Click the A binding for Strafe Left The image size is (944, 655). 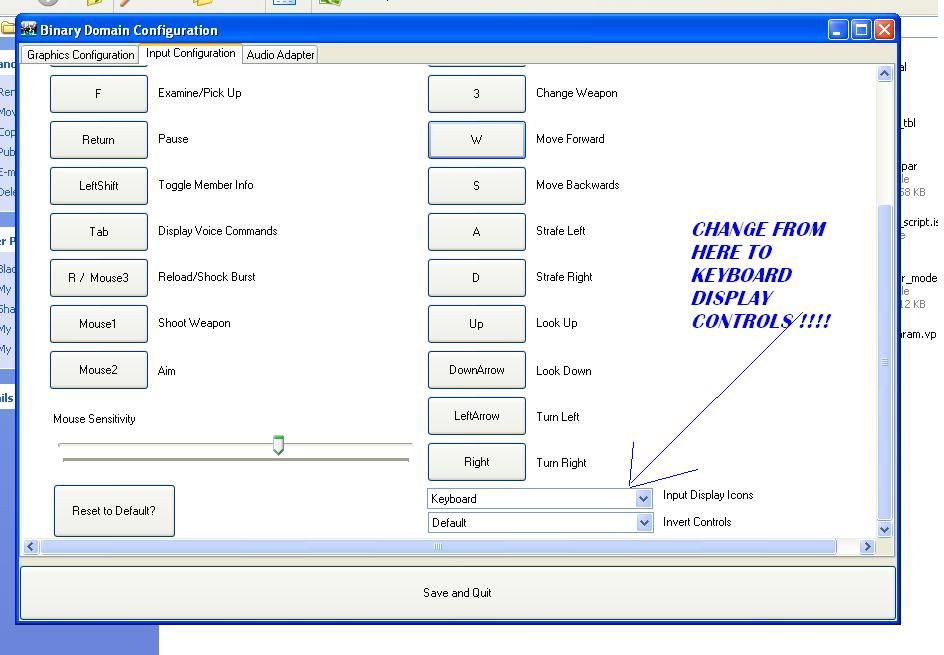coord(477,232)
